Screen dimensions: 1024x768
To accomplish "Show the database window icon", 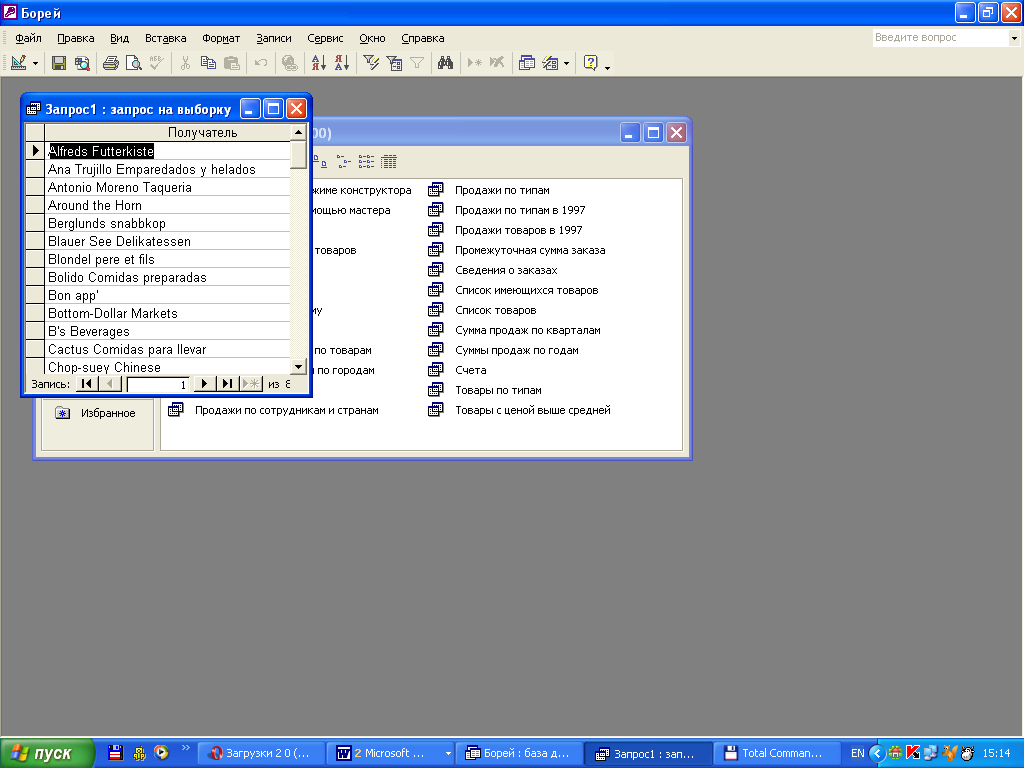I will pyautogui.click(x=526, y=63).
